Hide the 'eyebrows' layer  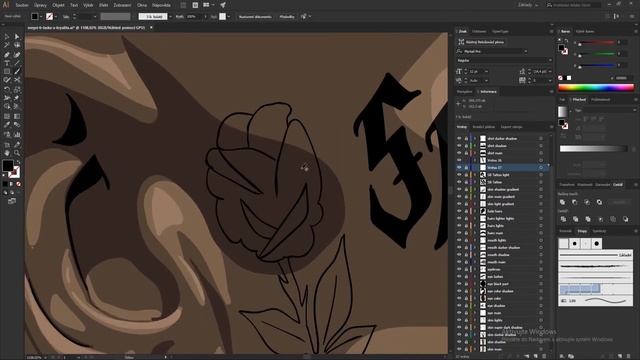[x=459, y=269]
